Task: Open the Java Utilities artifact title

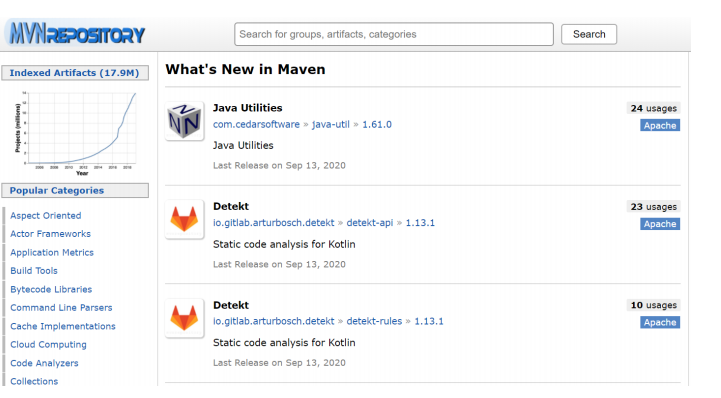Action: 247,108
